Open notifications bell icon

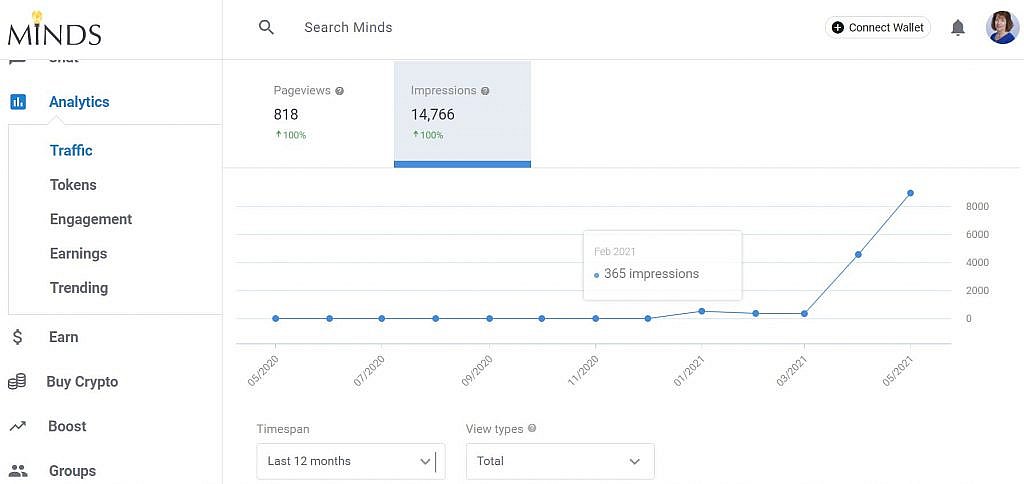(958, 27)
